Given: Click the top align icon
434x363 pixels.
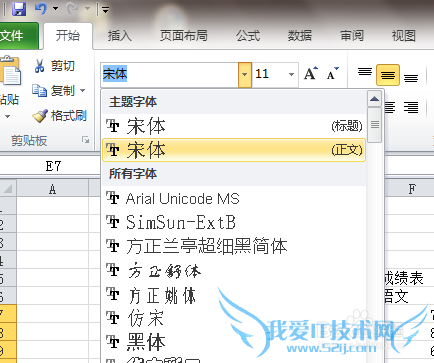Looking at the screenshot, I should (365, 71).
